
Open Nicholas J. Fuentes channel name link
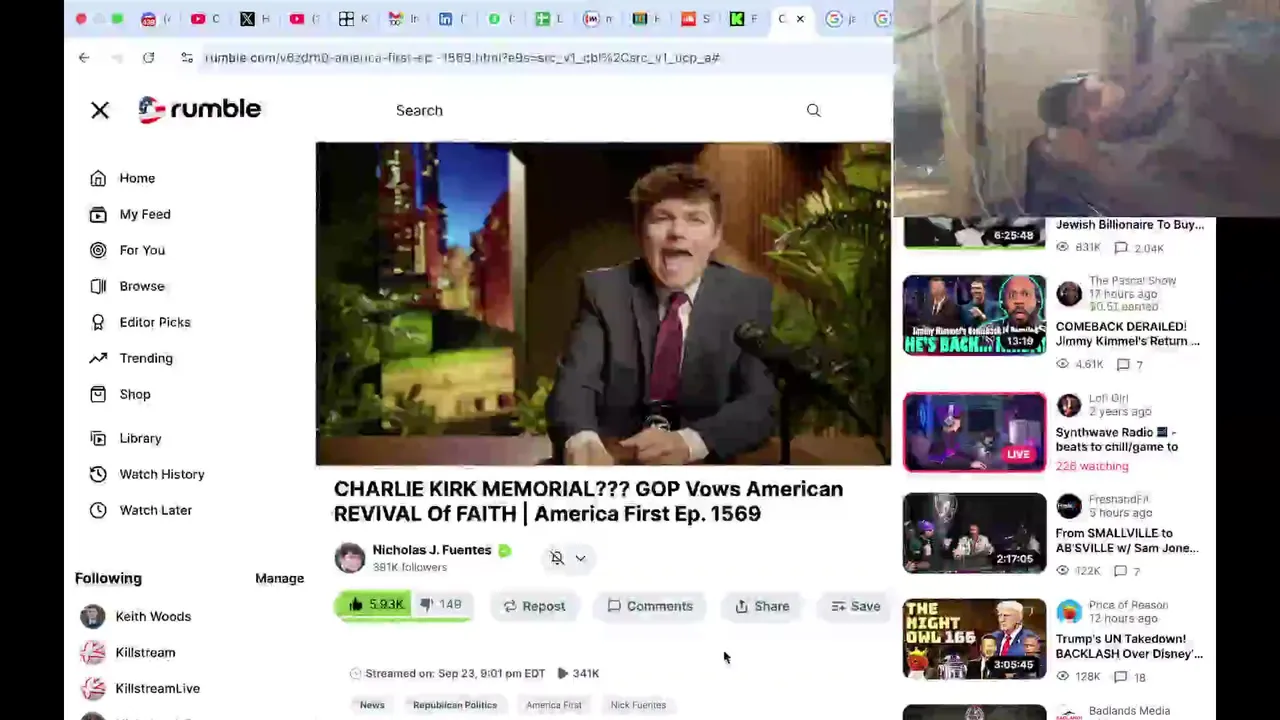click(x=432, y=550)
